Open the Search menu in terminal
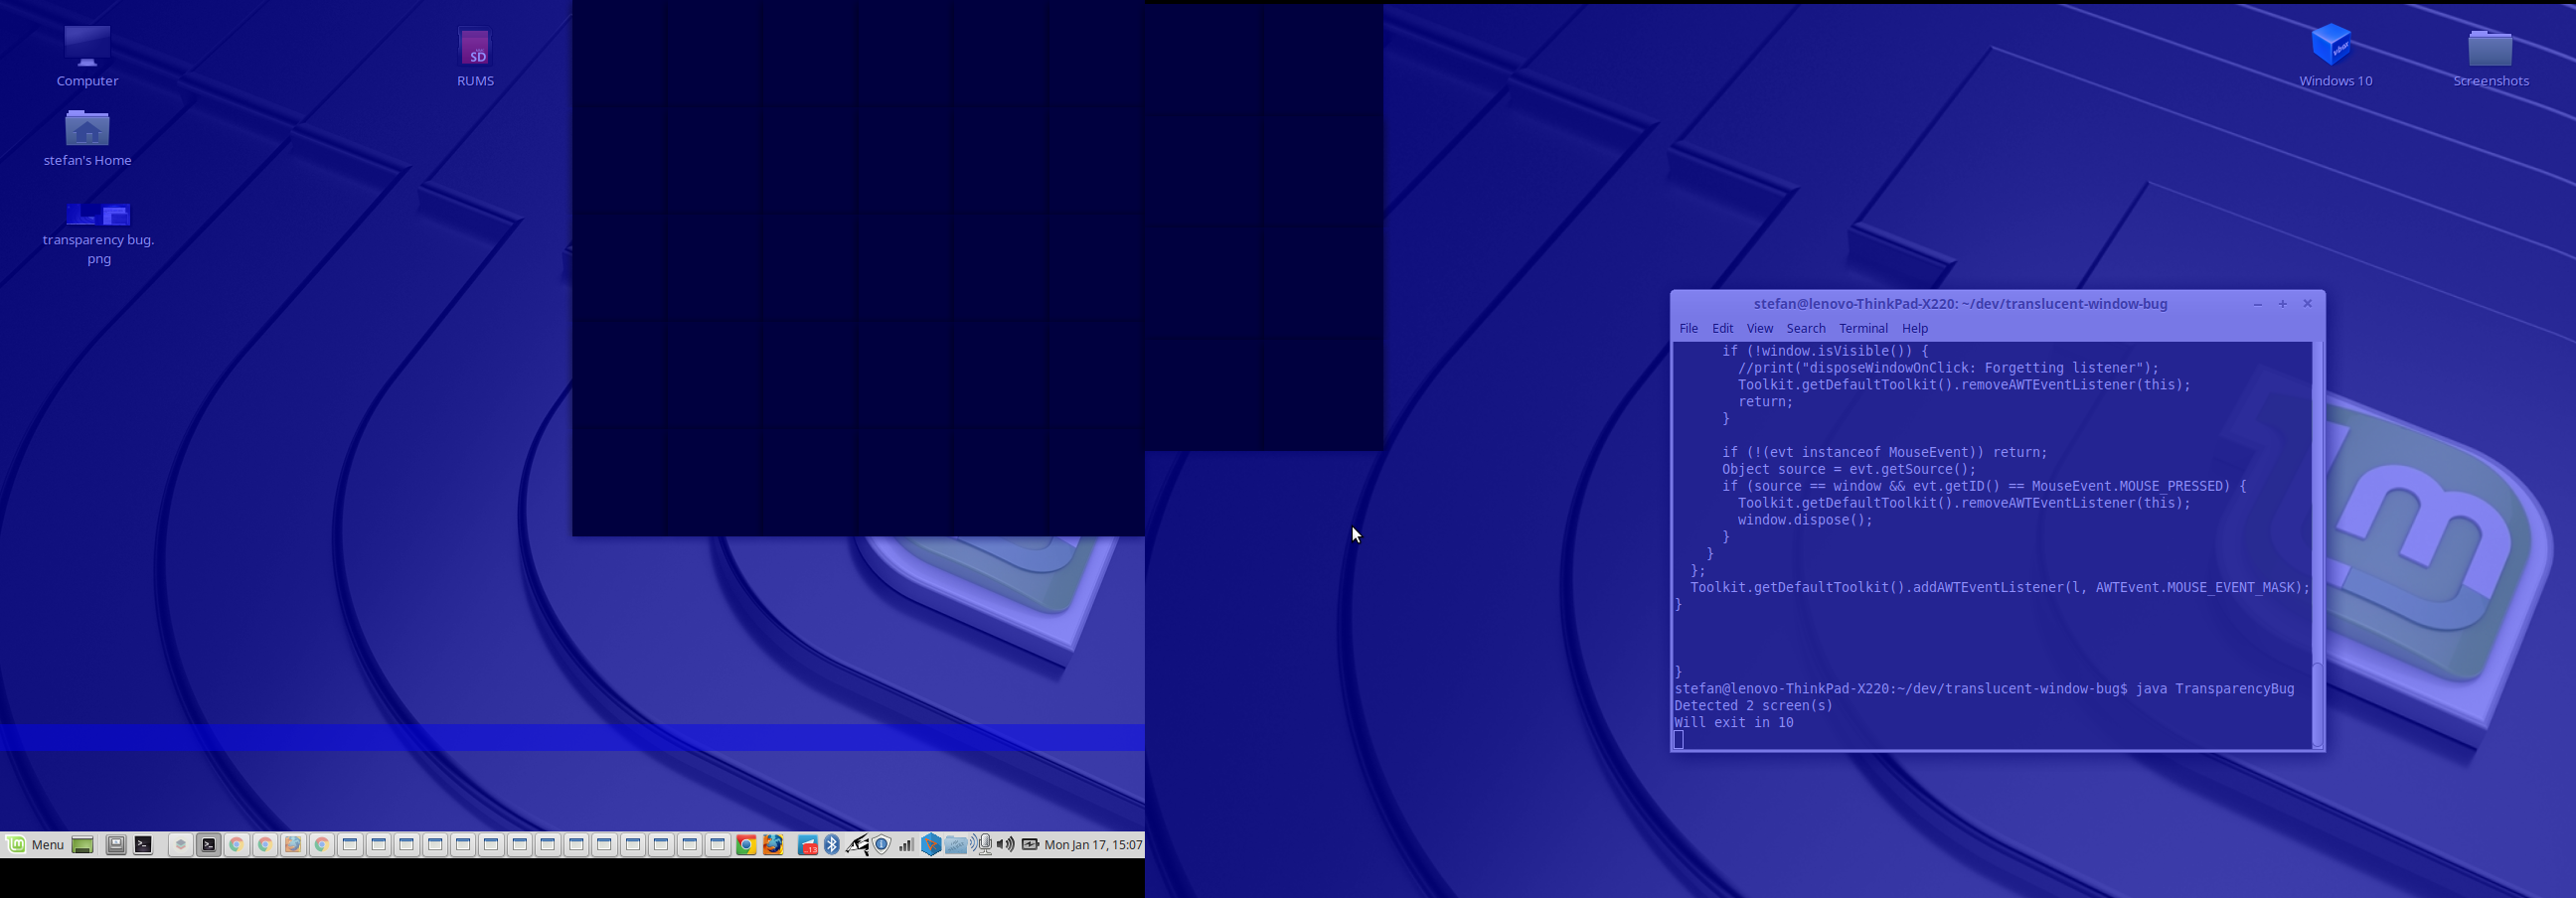Image resolution: width=2576 pixels, height=898 pixels. point(1805,328)
